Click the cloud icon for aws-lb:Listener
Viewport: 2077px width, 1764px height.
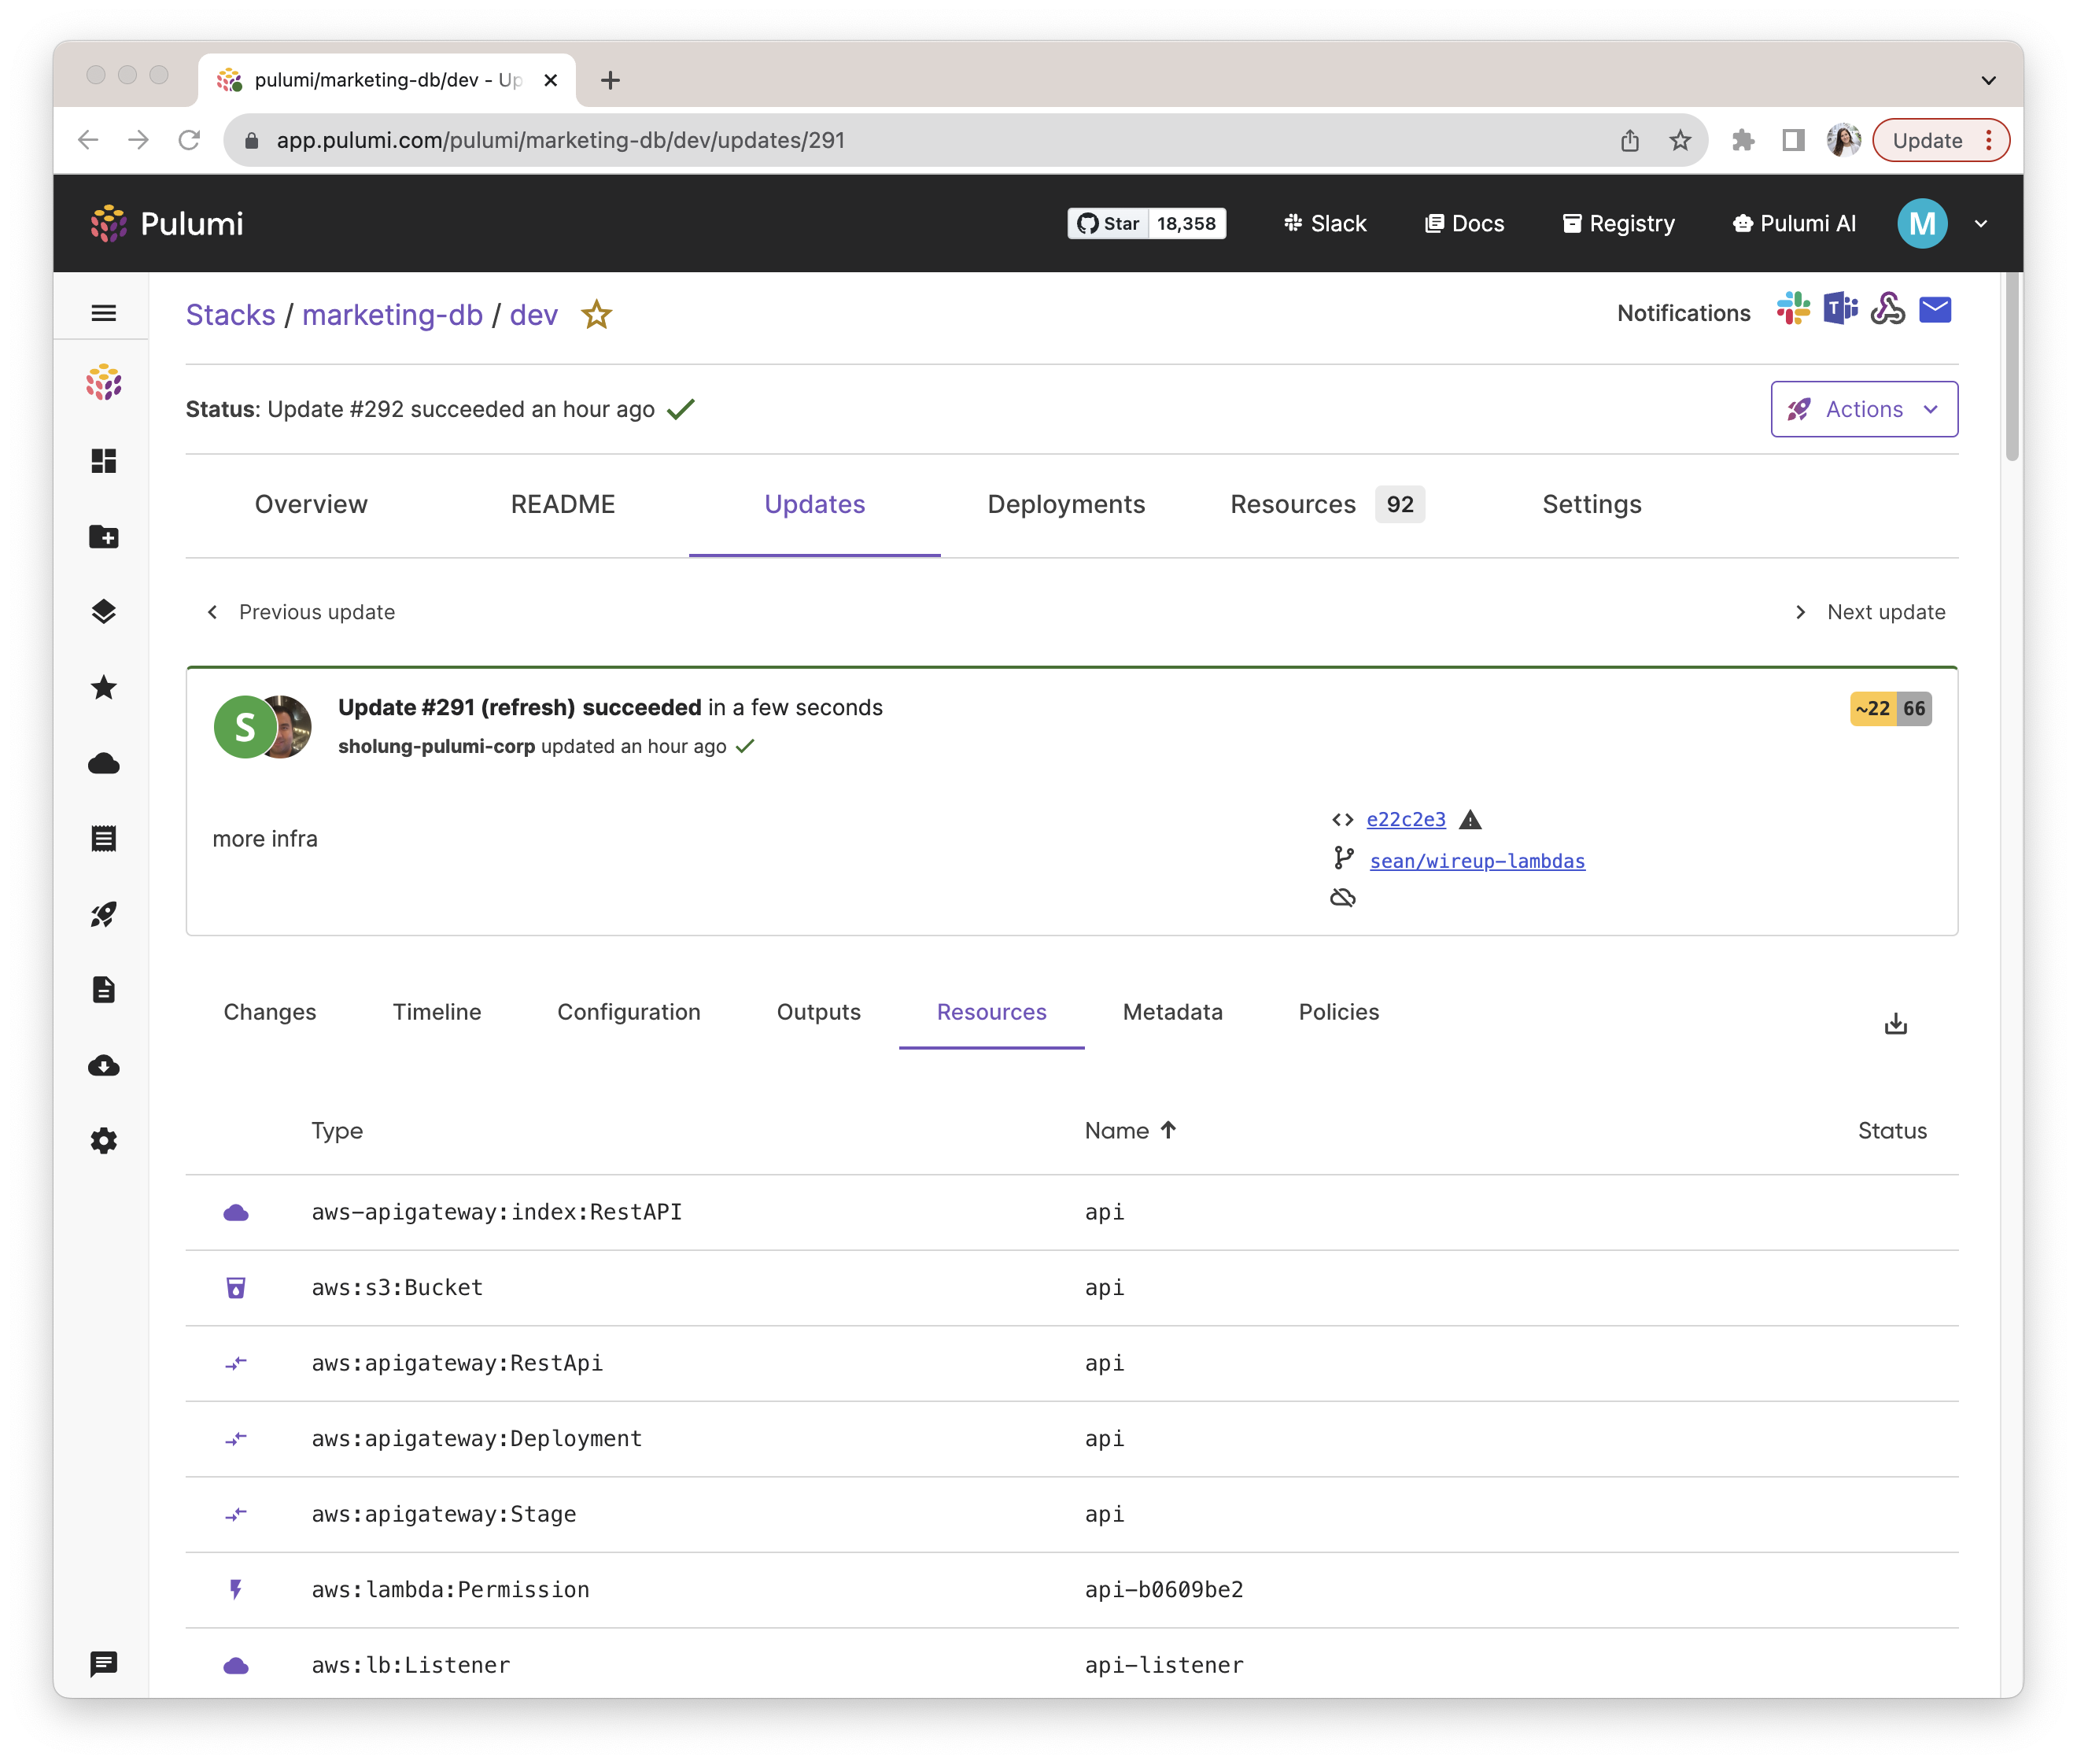(x=234, y=1664)
